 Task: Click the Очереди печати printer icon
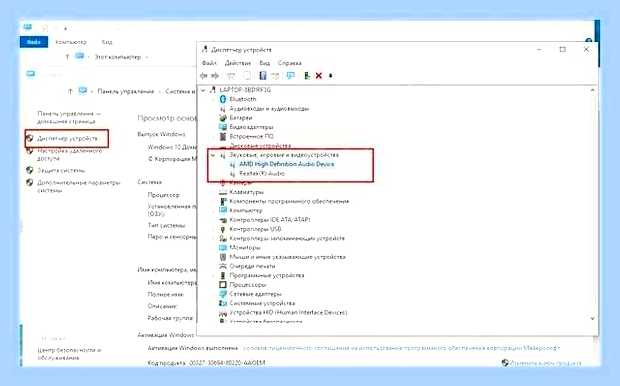(223, 266)
